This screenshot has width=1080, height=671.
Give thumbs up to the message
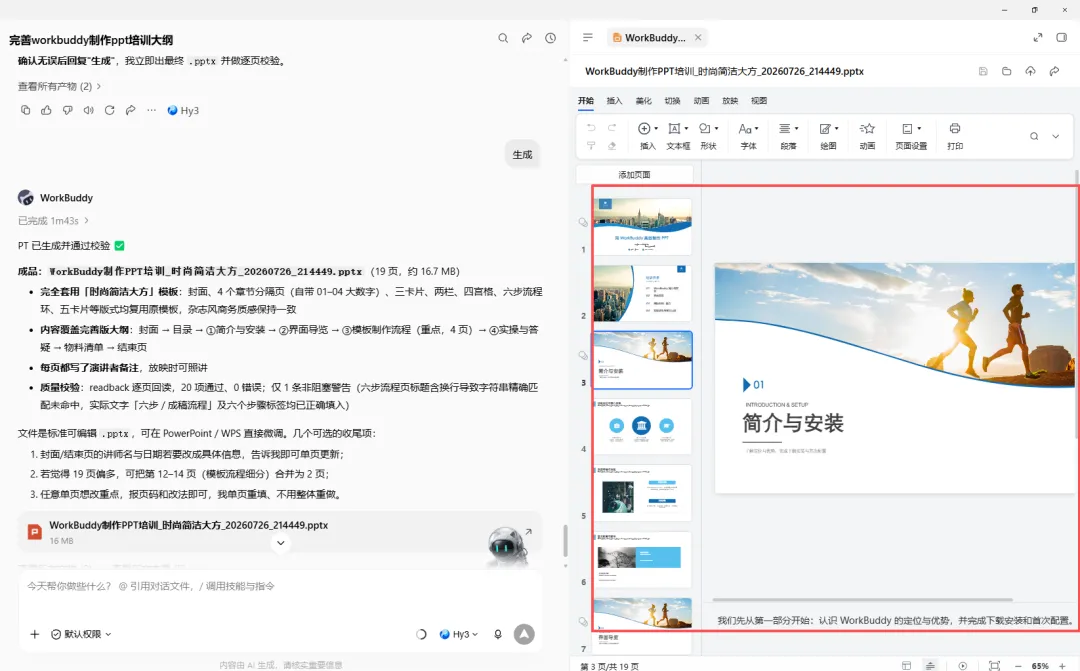46,110
